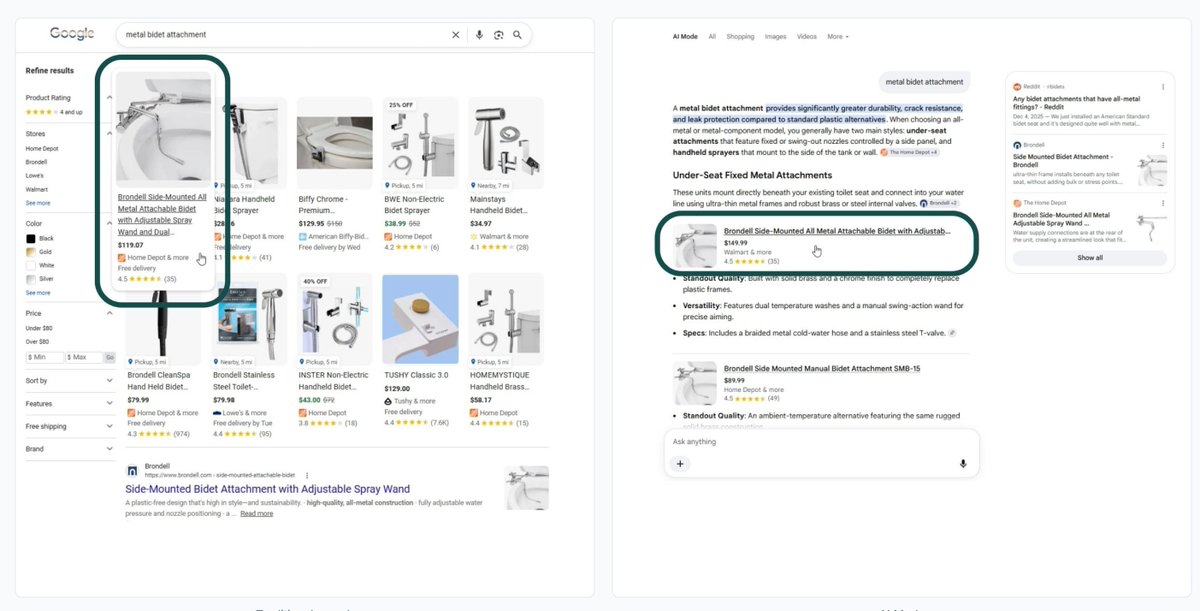This screenshot has width=1200, height=611.
Task: Click Read more in Brondell result snippet
Action: click(x=256, y=514)
